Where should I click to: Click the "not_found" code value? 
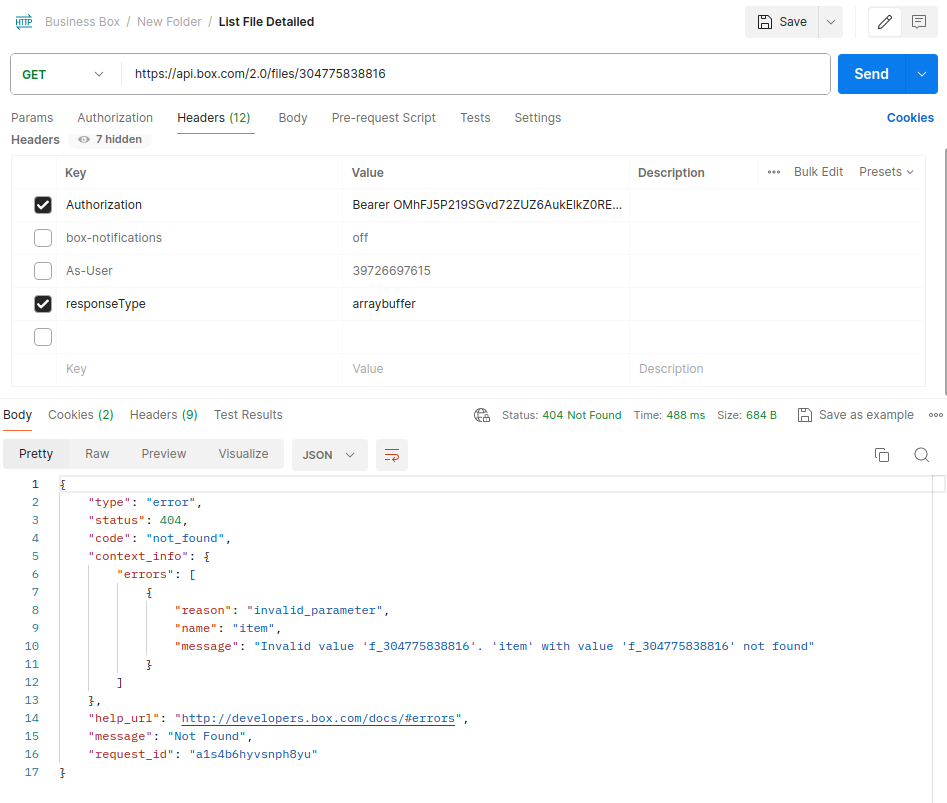(185, 538)
